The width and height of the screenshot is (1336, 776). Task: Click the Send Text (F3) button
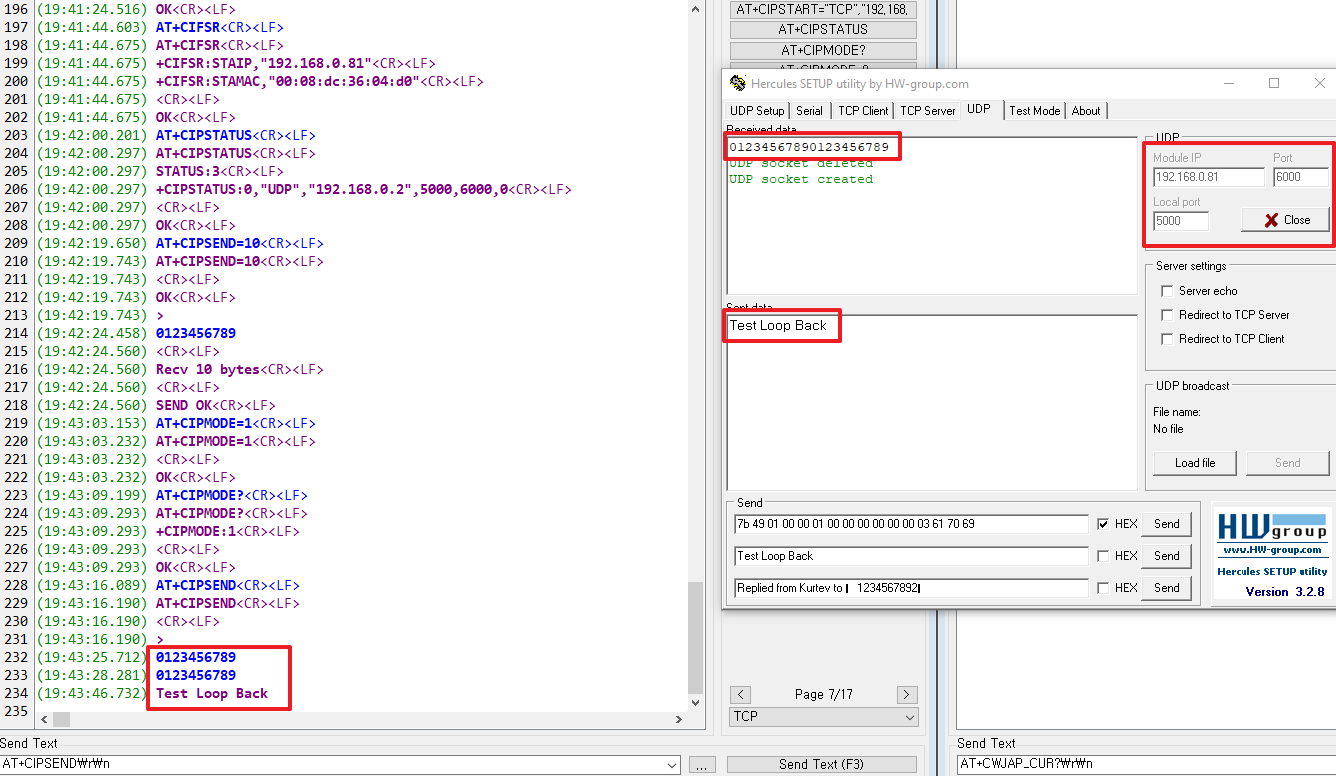821,765
